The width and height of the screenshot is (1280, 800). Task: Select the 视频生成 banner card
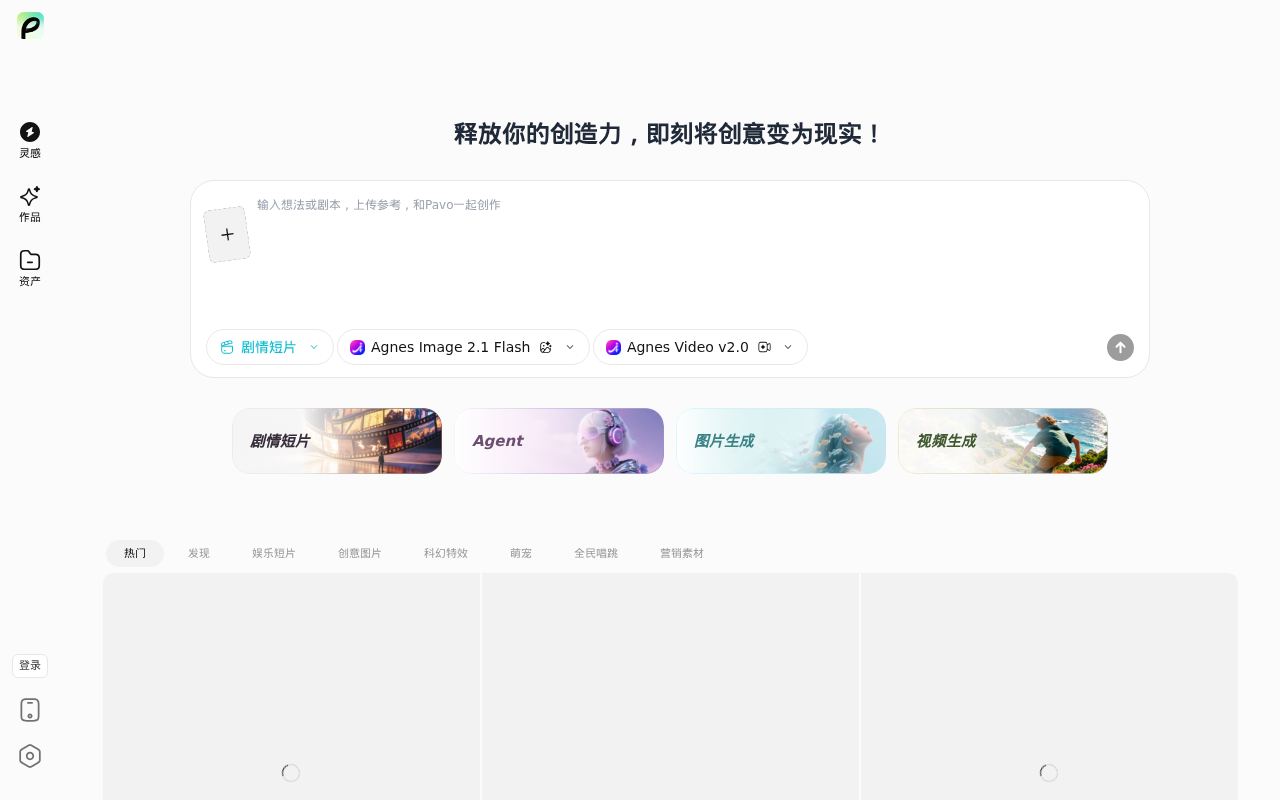pos(1003,441)
